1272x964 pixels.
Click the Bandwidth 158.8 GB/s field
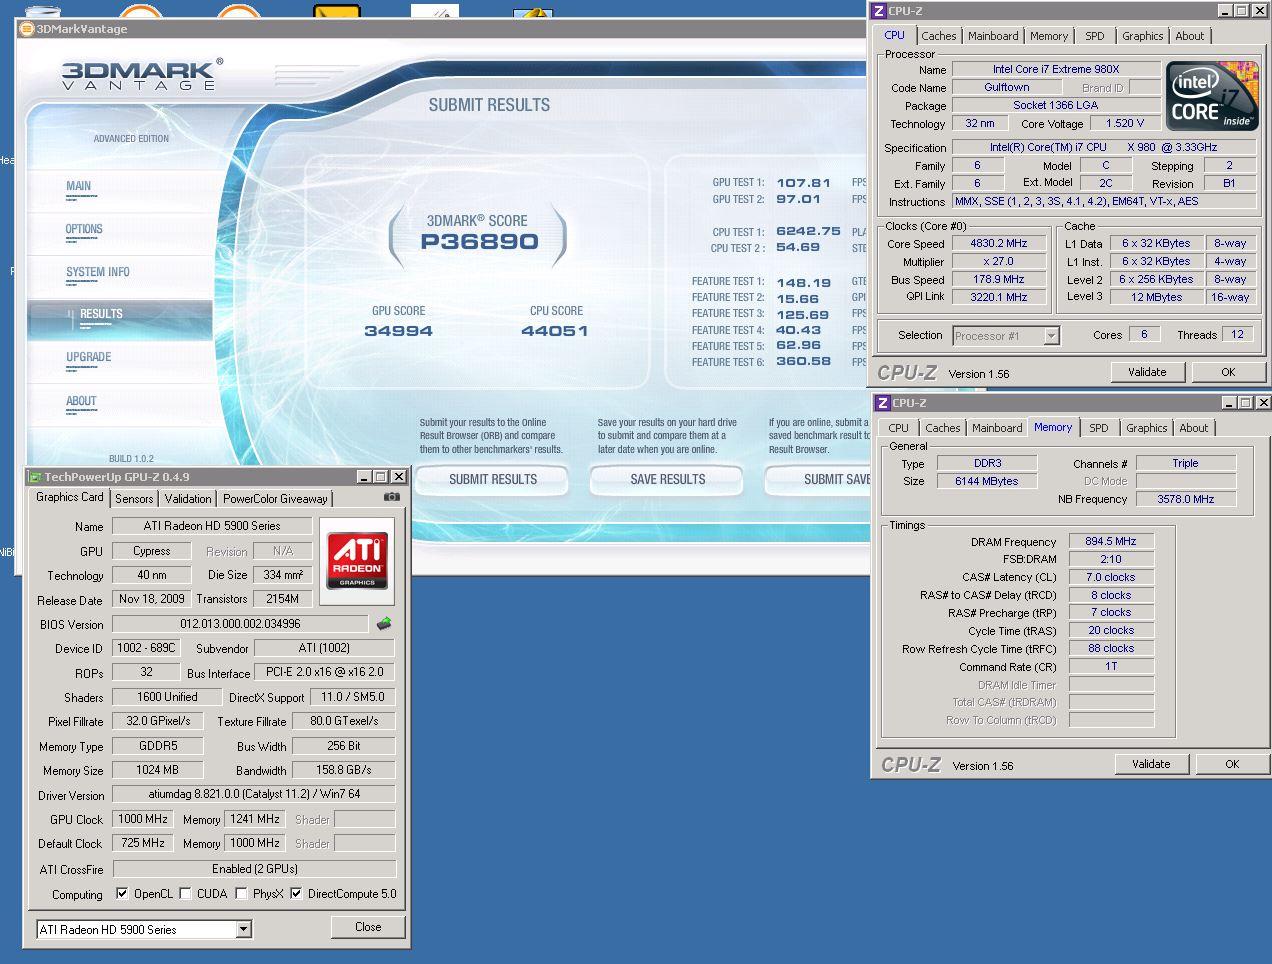(344, 770)
